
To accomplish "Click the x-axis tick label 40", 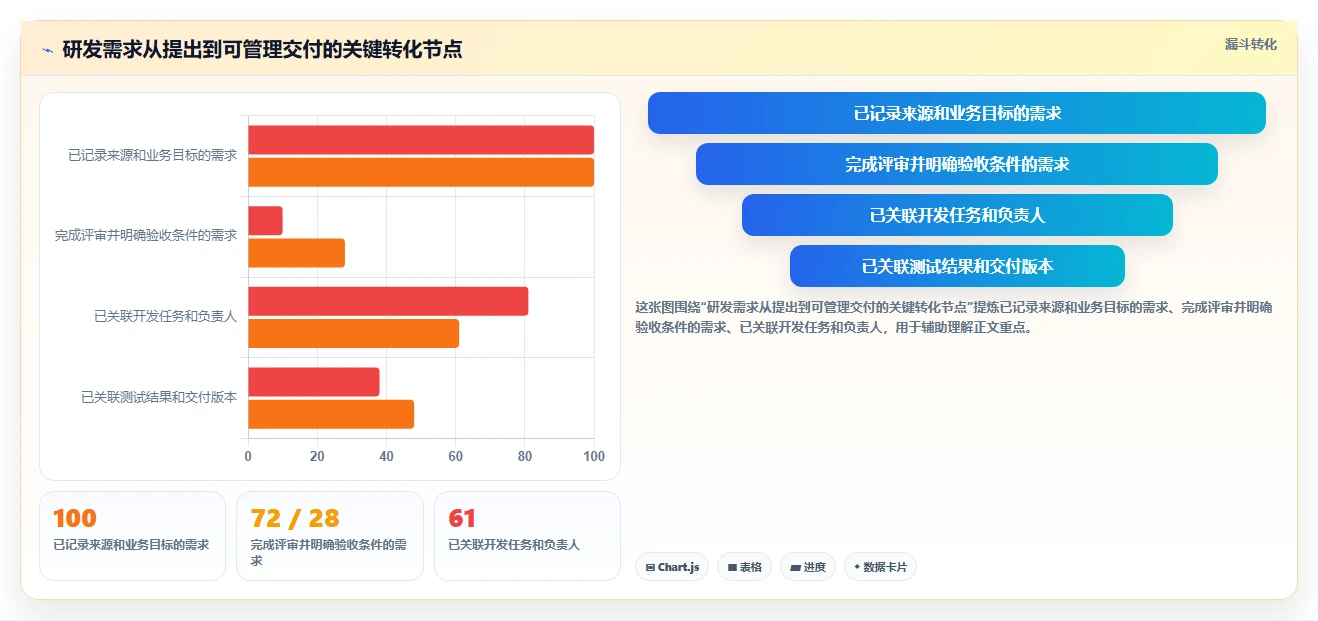I will click(x=386, y=456).
